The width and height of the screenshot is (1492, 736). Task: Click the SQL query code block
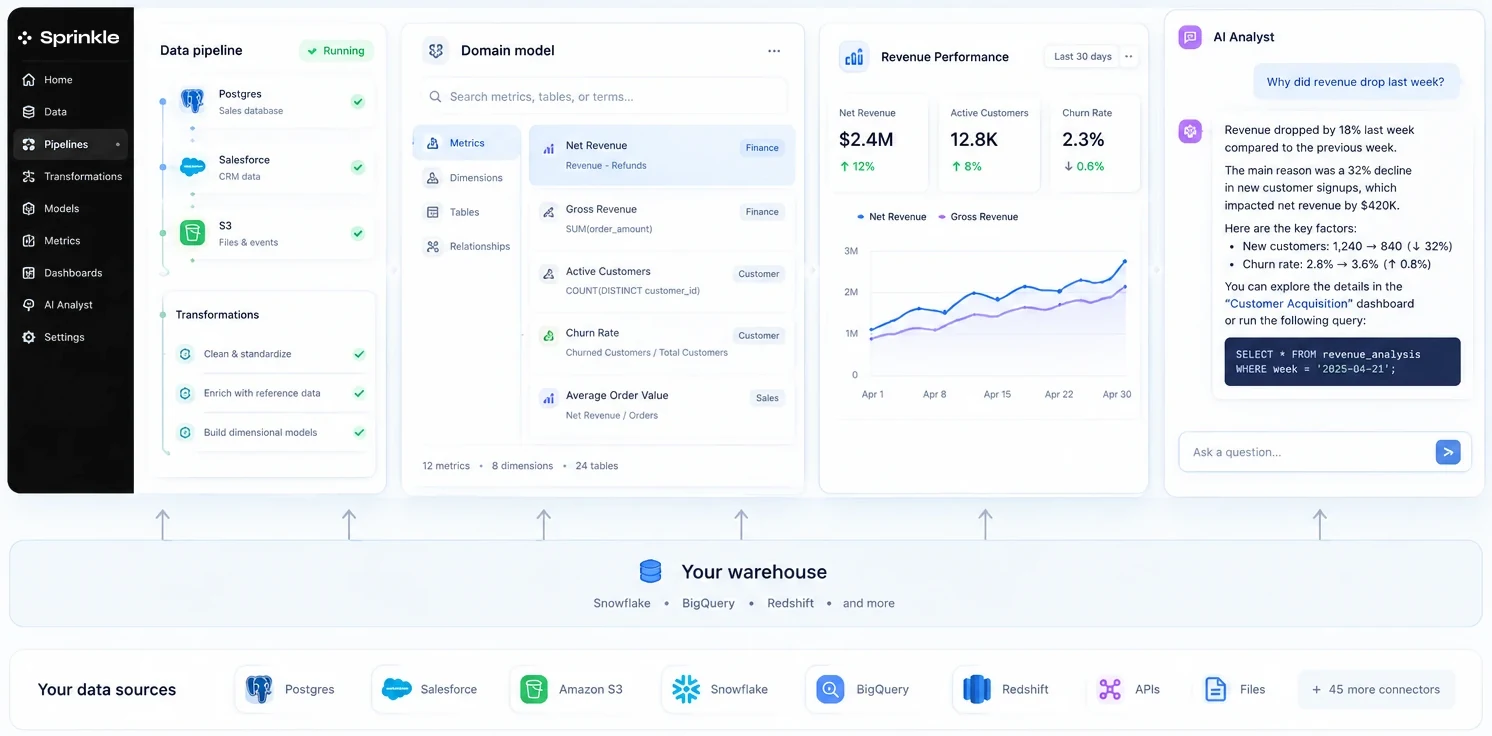point(1342,361)
